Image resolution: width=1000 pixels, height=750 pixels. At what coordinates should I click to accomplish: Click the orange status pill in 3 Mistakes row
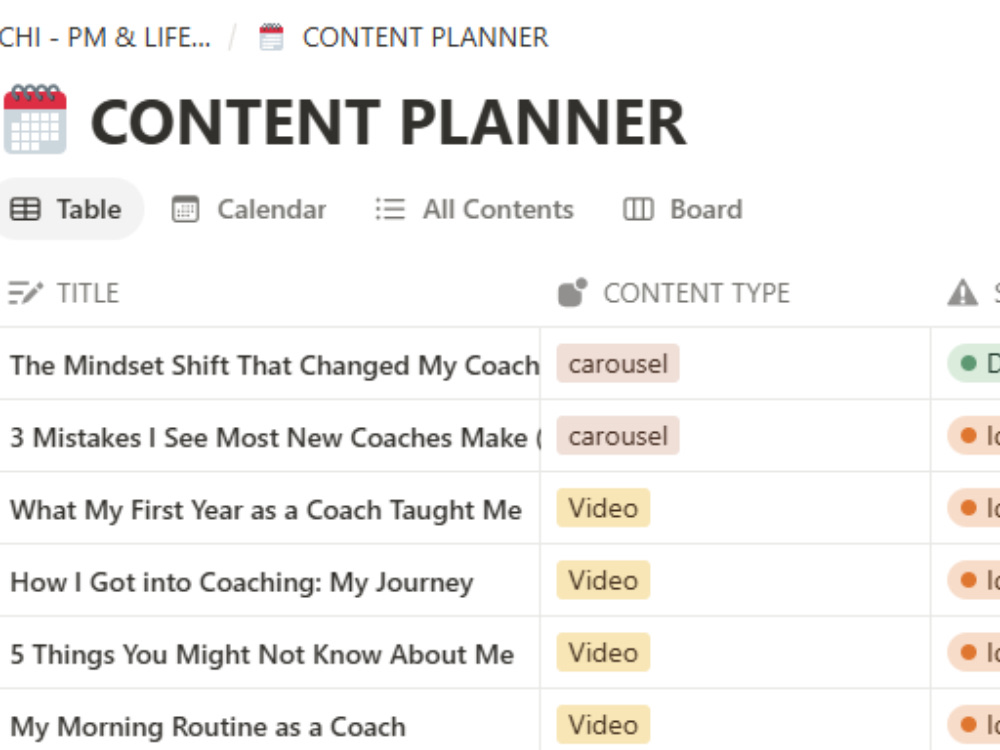point(974,436)
